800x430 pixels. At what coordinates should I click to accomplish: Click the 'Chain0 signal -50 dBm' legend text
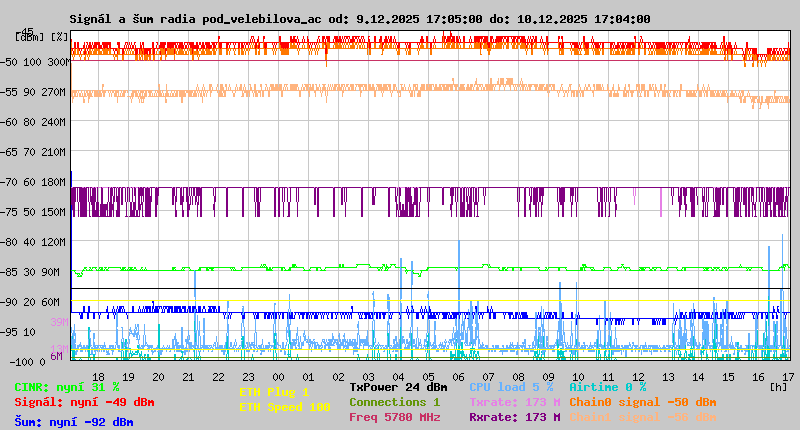(642, 402)
